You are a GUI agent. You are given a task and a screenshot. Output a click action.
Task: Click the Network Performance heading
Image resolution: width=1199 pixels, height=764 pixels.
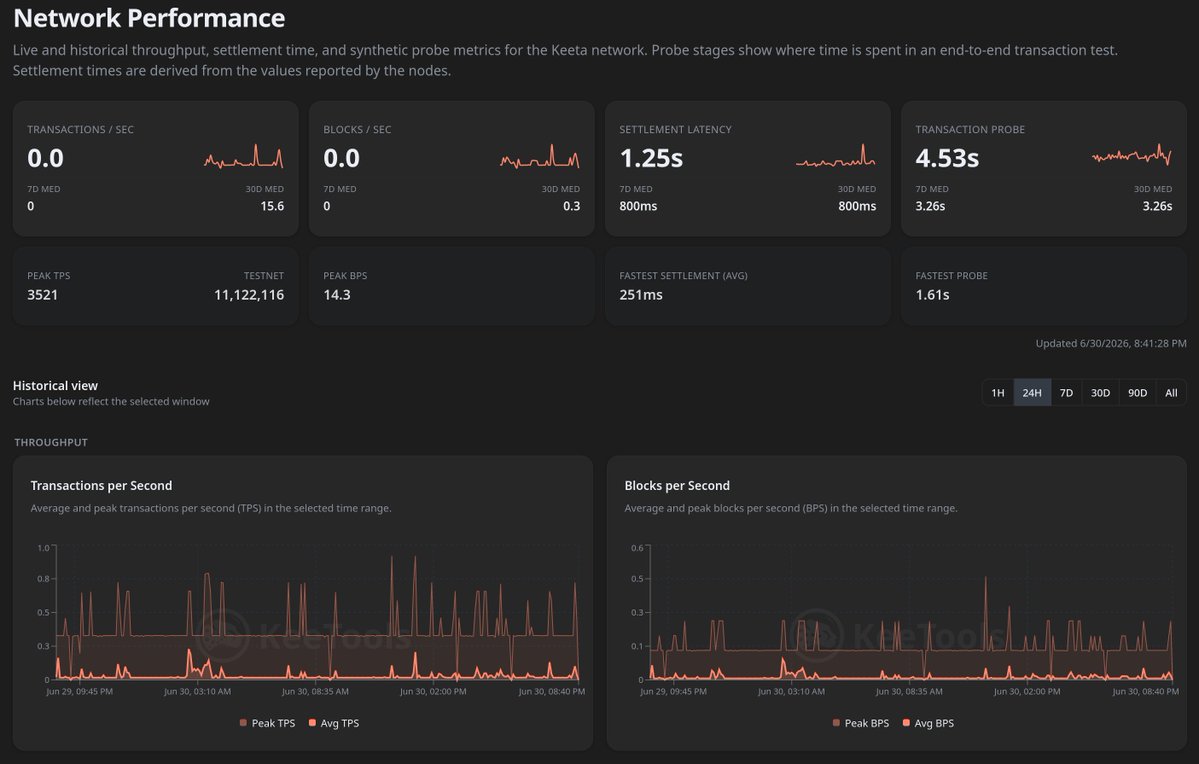(x=149, y=18)
